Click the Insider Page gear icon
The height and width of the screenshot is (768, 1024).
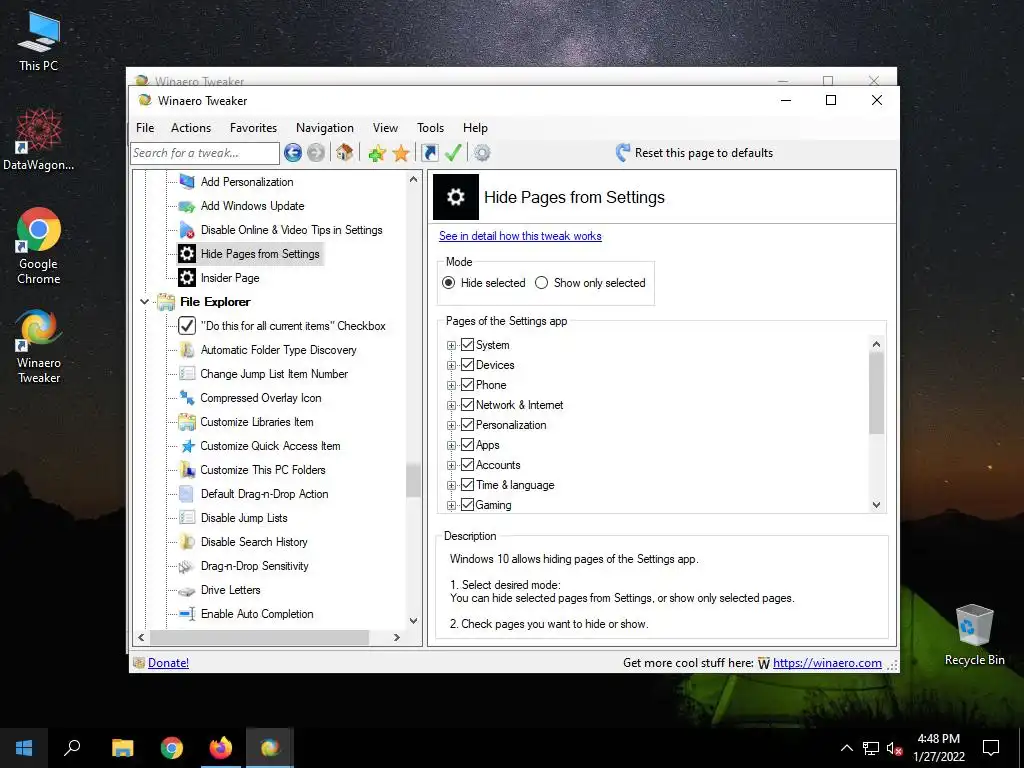coord(187,278)
